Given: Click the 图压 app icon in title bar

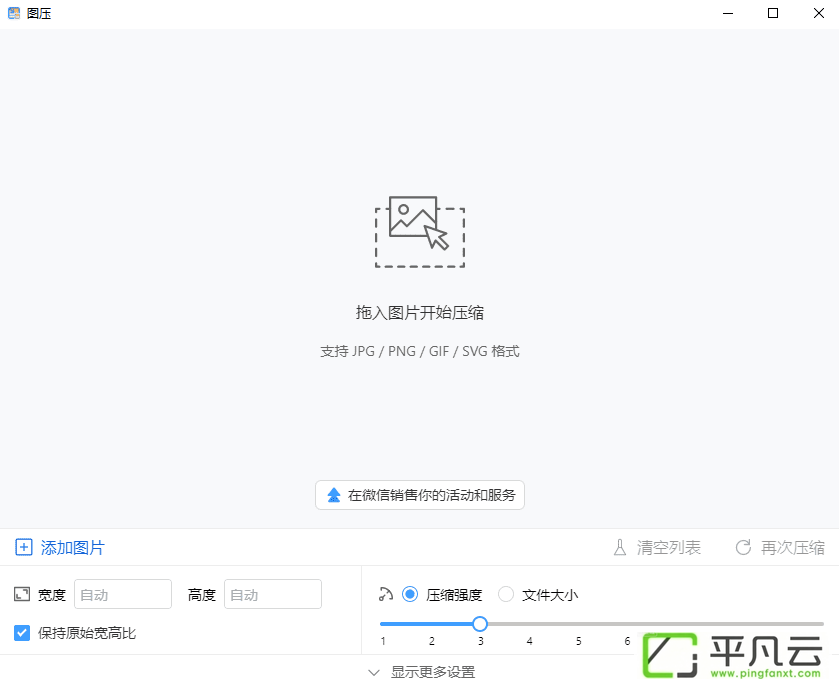Looking at the screenshot, I should 14,13.
